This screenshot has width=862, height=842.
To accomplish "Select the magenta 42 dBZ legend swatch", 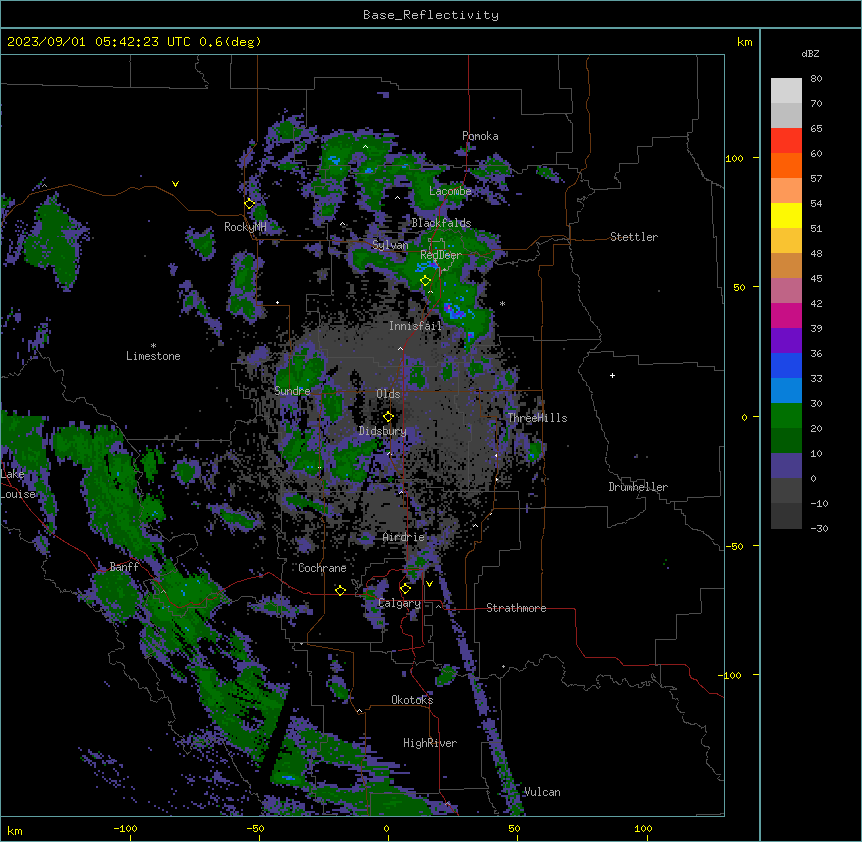I will click(x=786, y=315).
